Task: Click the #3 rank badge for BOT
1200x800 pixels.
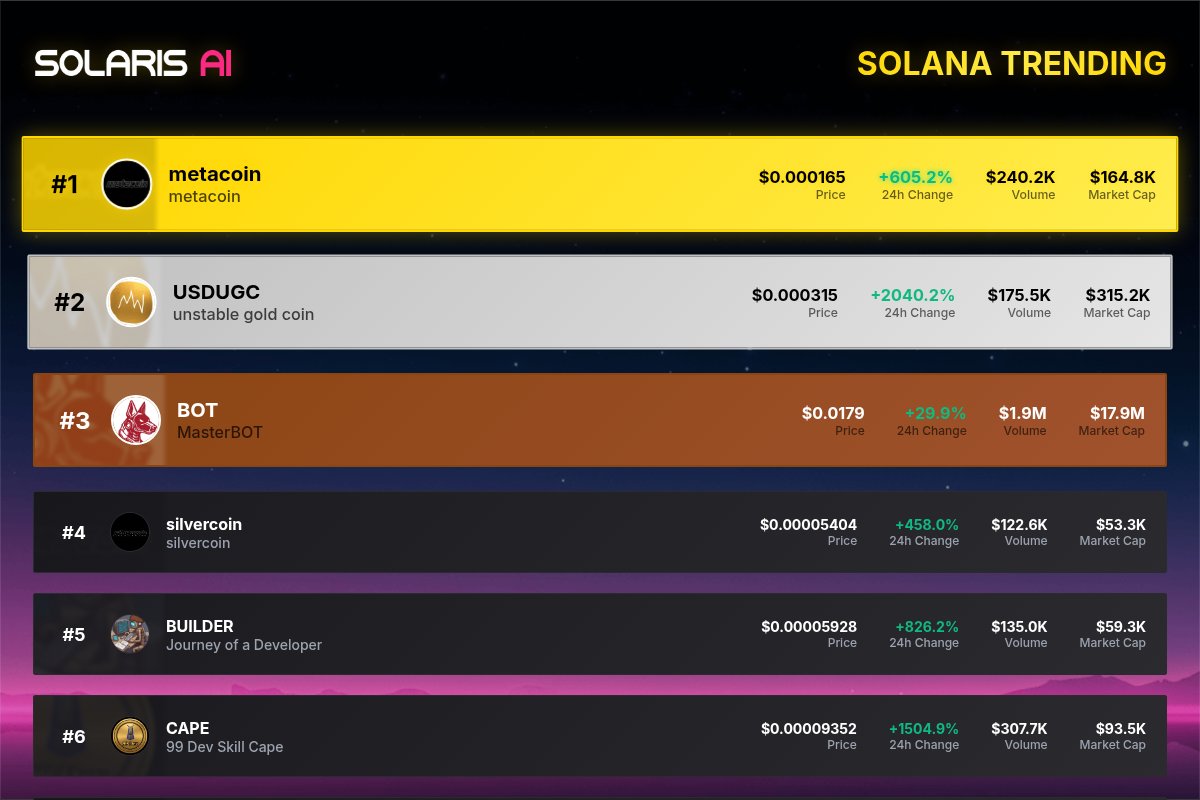Action: click(74, 421)
